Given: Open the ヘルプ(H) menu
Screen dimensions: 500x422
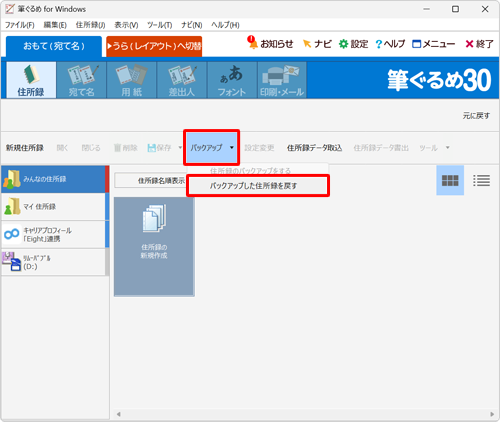Looking at the screenshot, I should (225, 25).
